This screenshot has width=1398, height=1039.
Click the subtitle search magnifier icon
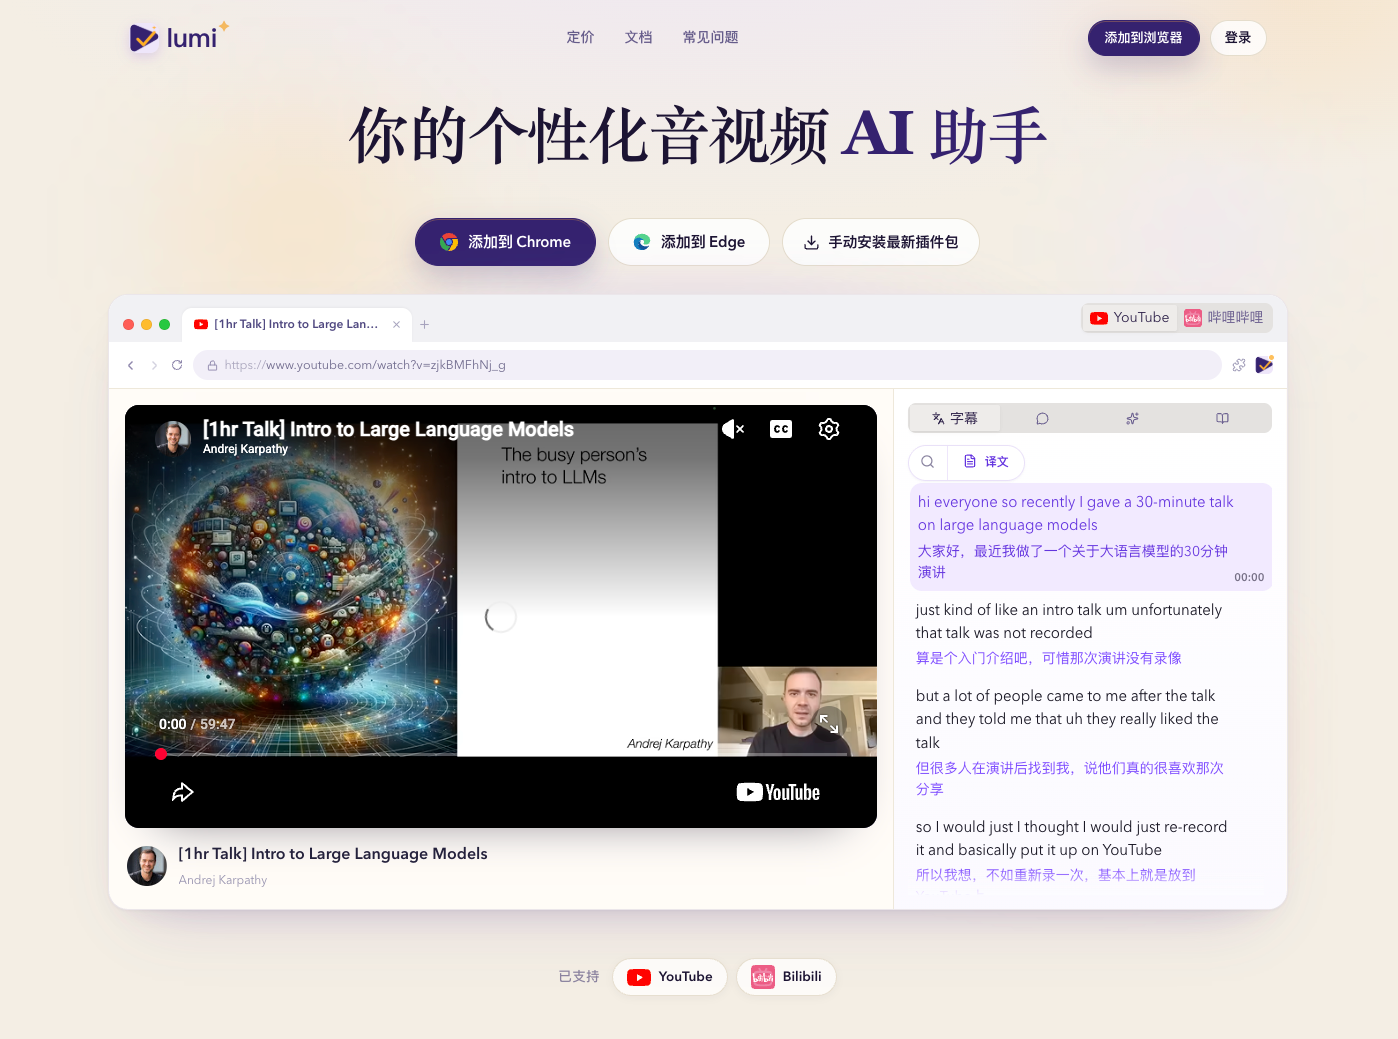[x=928, y=462]
